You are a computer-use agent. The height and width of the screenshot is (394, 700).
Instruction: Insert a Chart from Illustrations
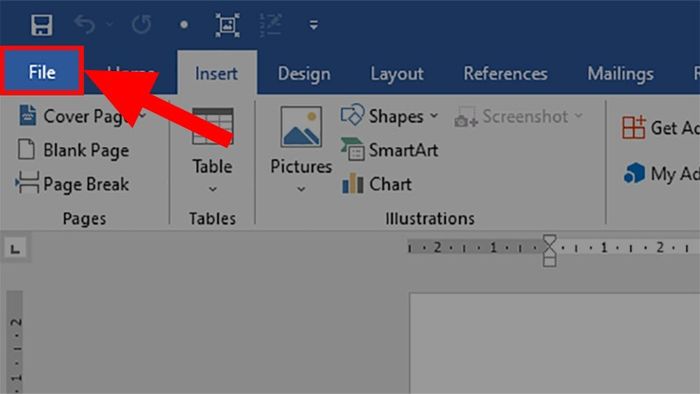click(376, 184)
